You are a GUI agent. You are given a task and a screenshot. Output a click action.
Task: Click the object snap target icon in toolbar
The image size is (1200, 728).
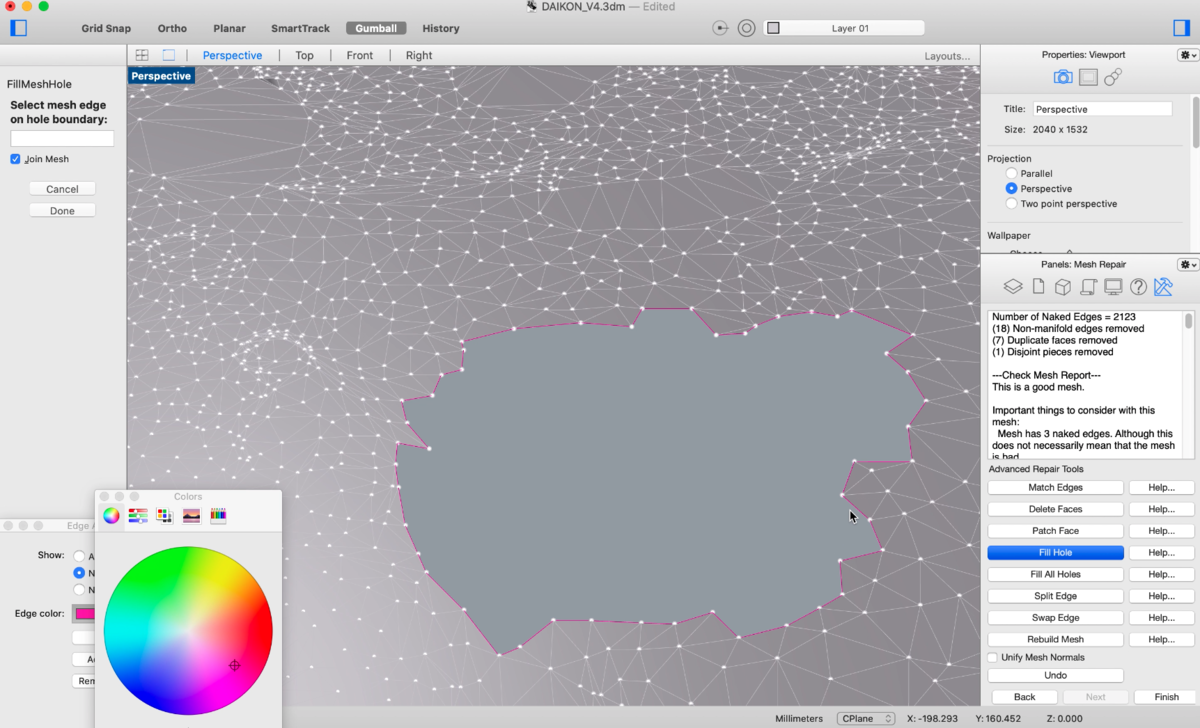point(721,28)
